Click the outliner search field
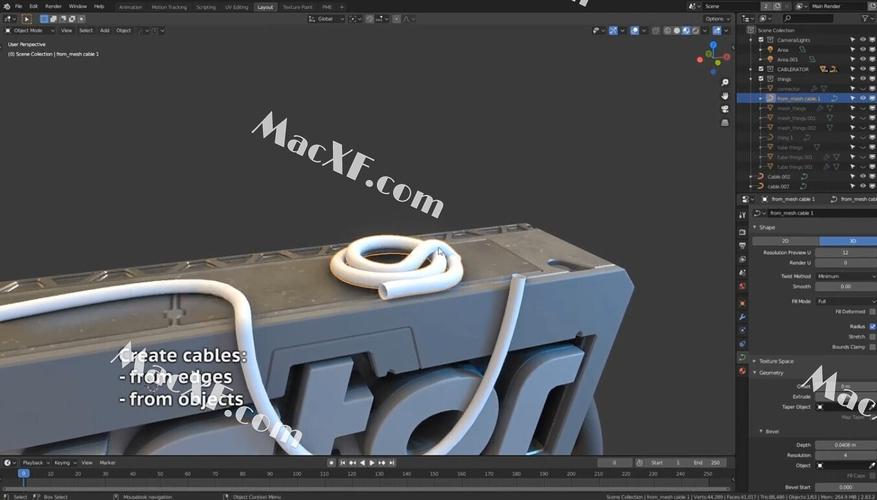877x500 pixels. 808,19
